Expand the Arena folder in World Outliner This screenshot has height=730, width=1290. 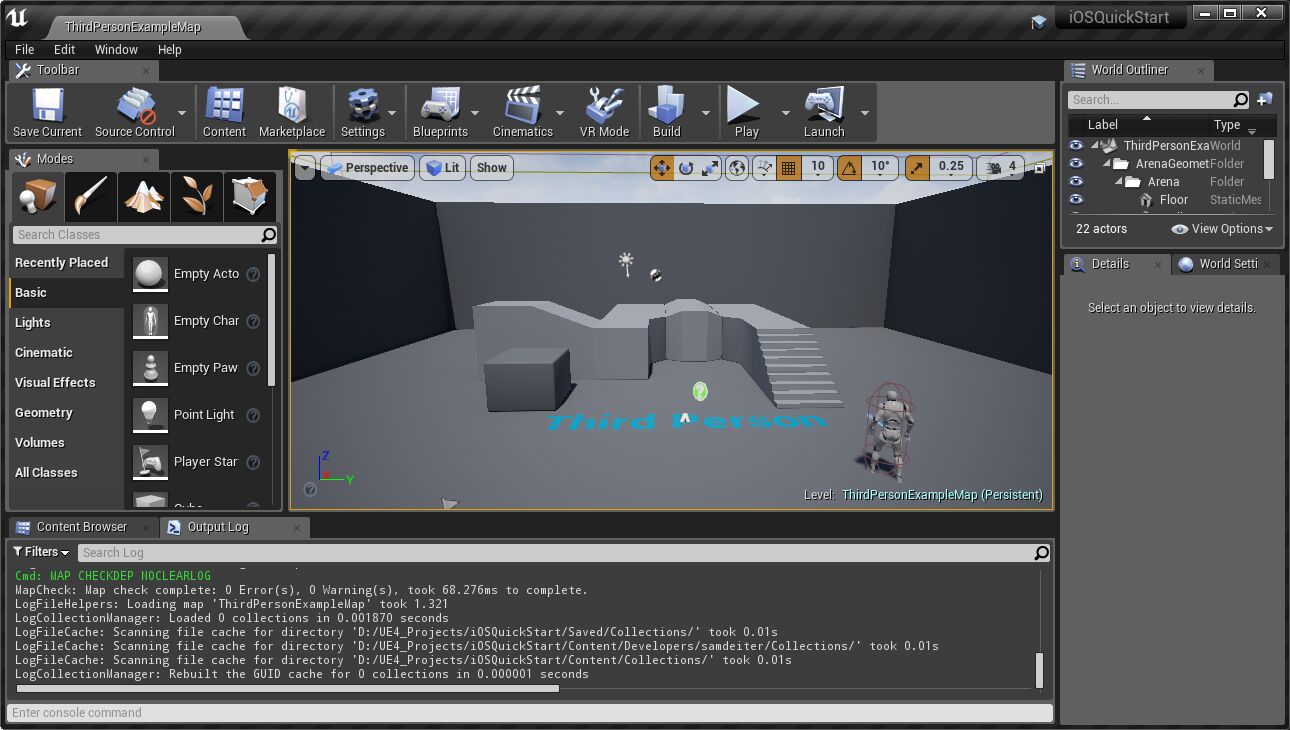1119,181
